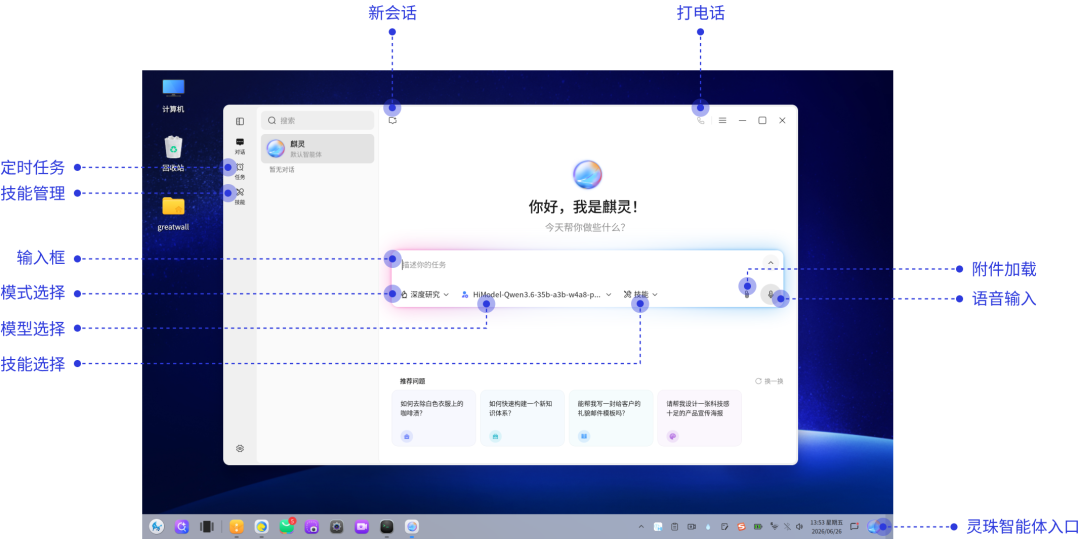This screenshot has width=1080, height=539.
Task: Expand the hidden tray icons chevron
Action: click(641, 527)
